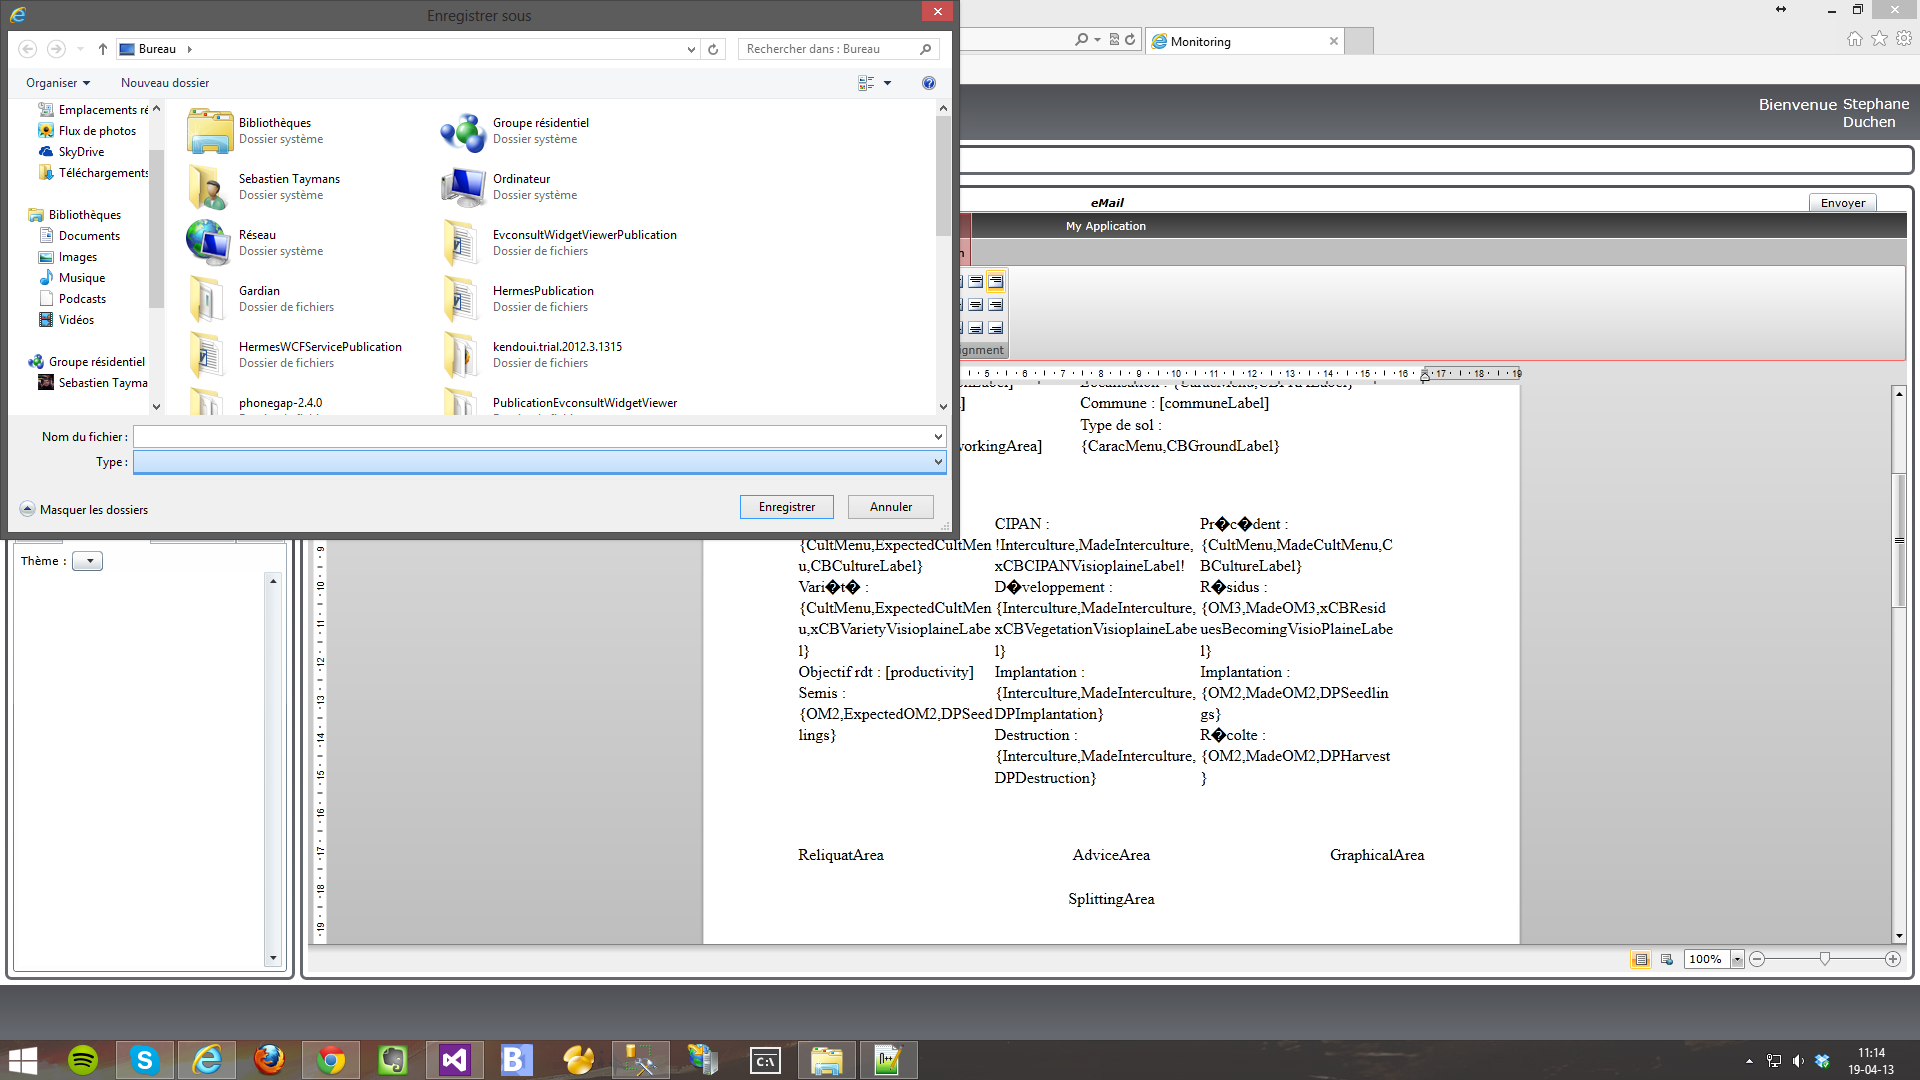
Task: Click the Enregistrer button
Action: tap(786, 507)
